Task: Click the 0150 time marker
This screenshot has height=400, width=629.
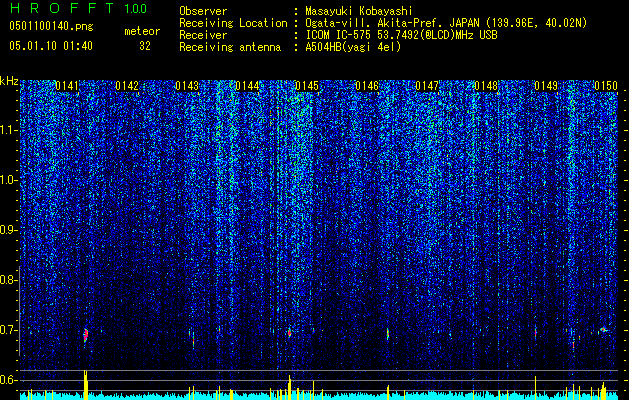Action: (x=606, y=86)
